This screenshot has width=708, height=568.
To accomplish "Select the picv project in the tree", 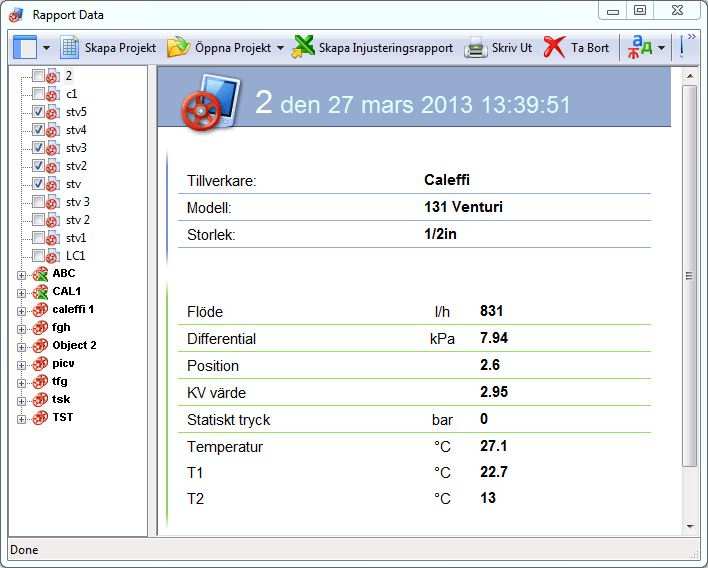I will (x=63, y=363).
